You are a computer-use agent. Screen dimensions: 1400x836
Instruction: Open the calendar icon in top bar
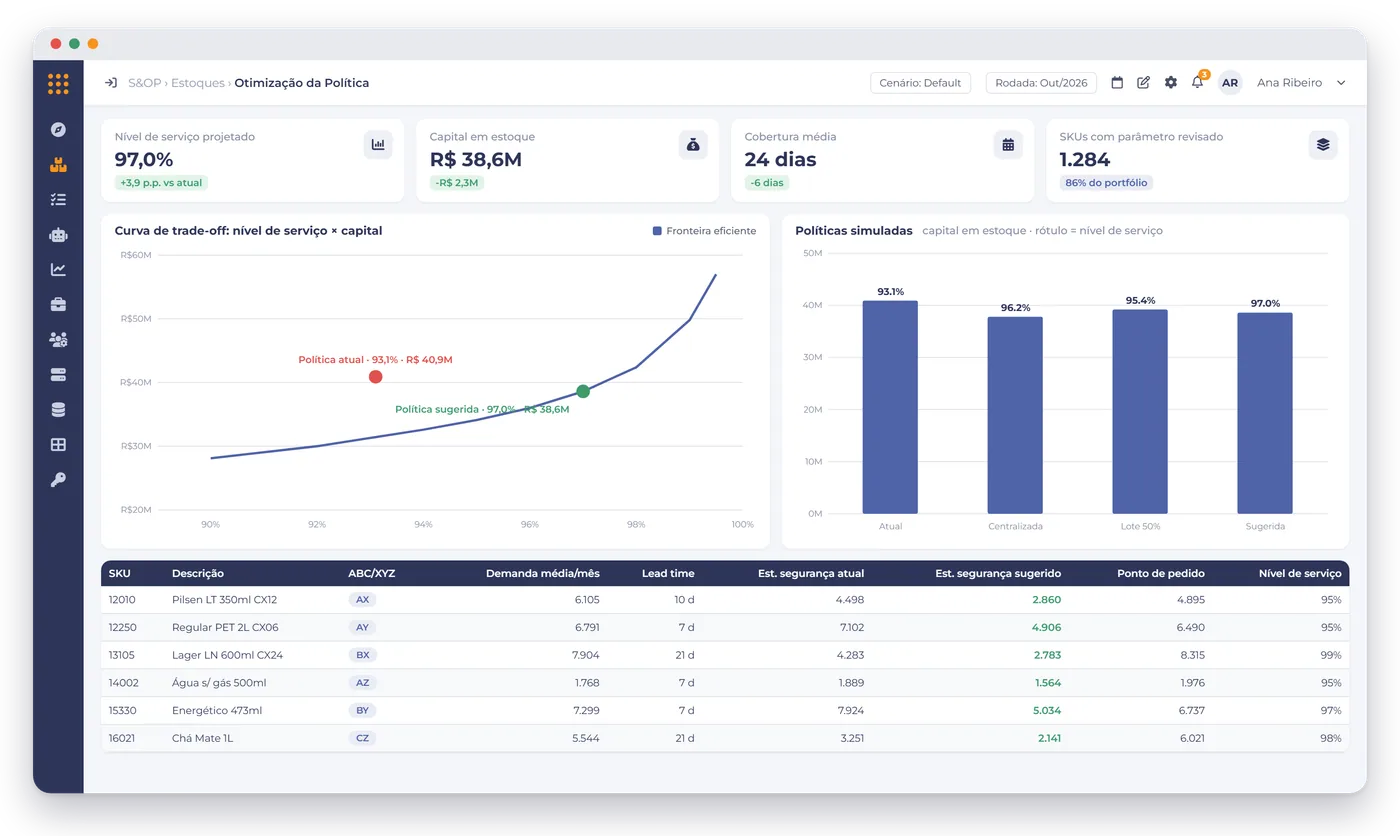tap(1117, 83)
